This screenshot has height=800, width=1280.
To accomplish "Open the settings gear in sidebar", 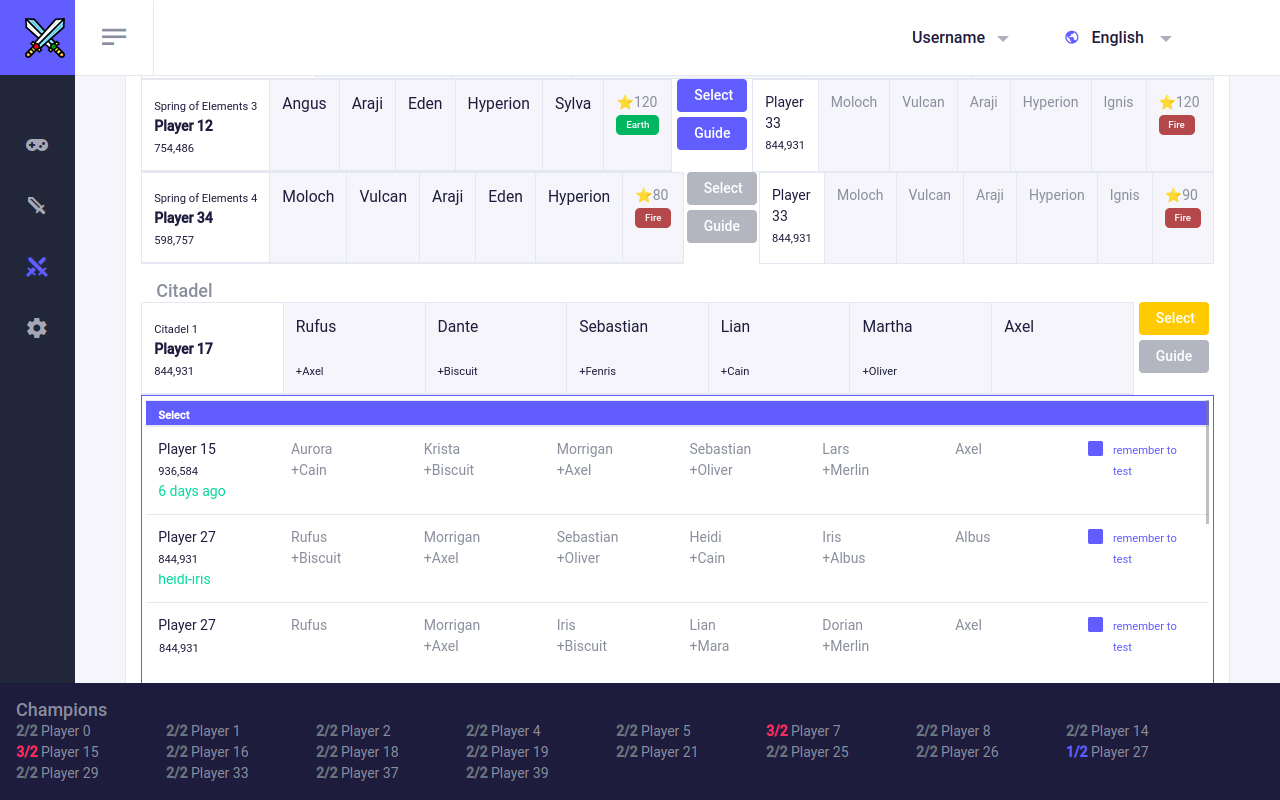I will 37,328.
